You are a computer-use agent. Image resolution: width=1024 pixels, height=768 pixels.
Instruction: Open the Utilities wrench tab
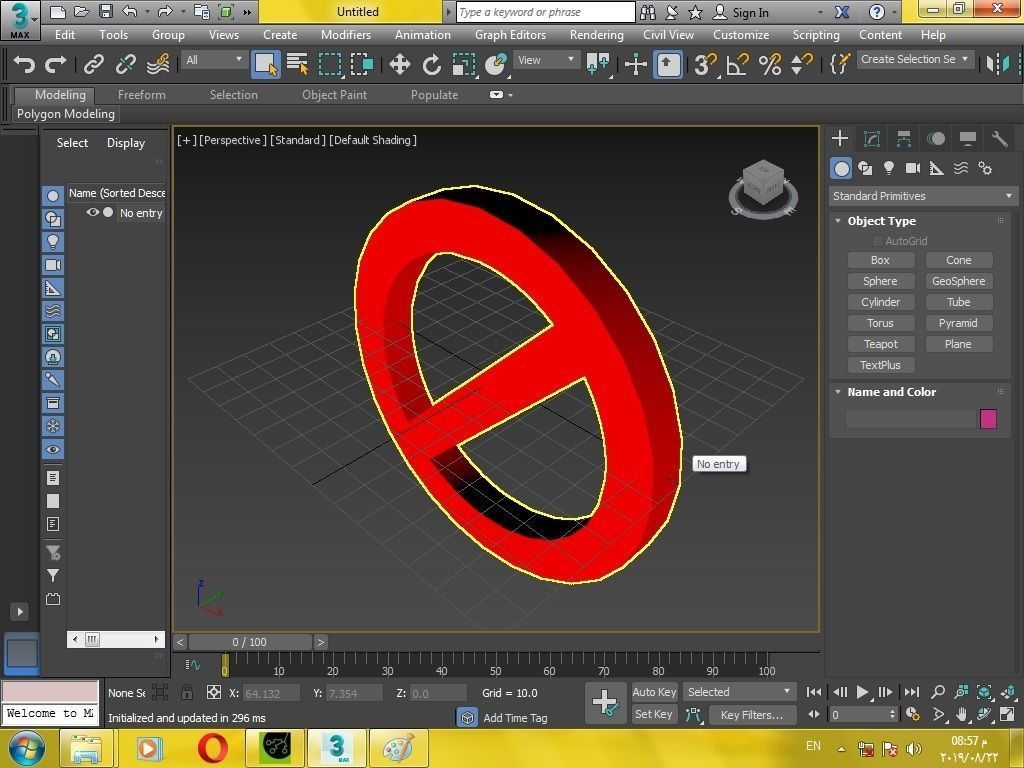tap(999, 138)
